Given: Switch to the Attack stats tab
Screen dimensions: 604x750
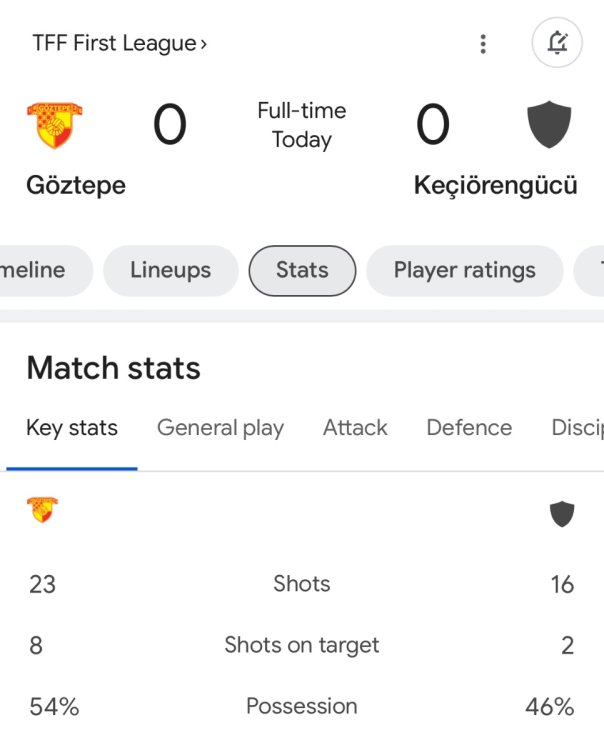Looking at the screenshot, I should (x=355, y=428).
